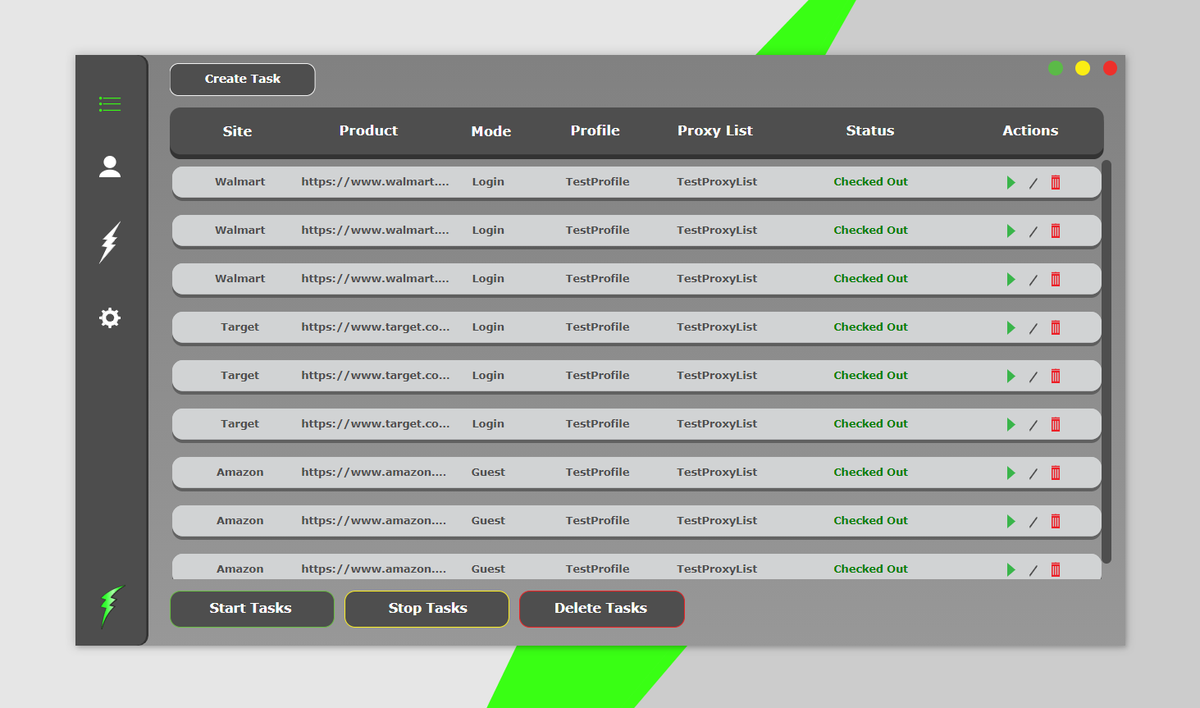
Task: Edit the first Walmart task
Action: (x=1033, y=183)
